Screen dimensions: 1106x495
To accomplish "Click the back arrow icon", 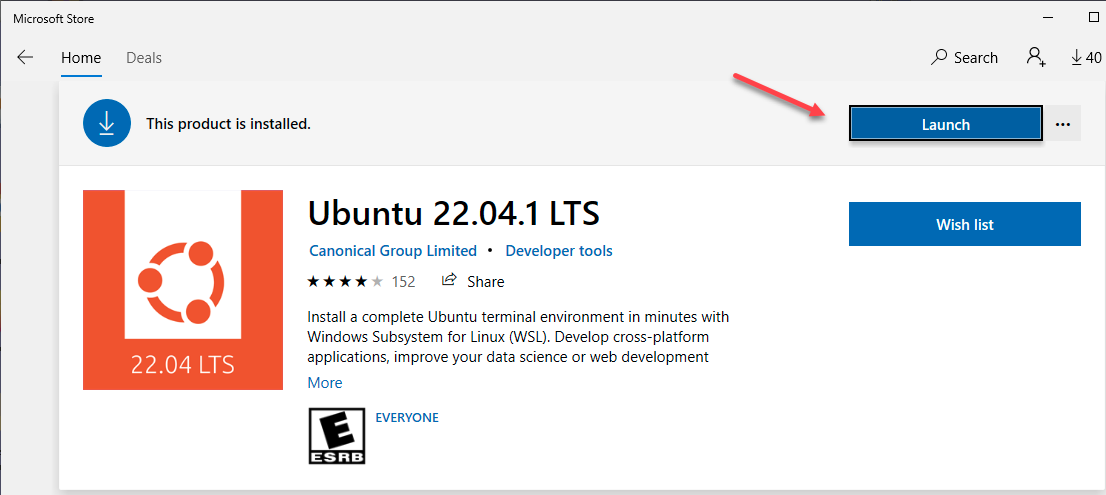I will pyautogui.click(x=25, y=58).
